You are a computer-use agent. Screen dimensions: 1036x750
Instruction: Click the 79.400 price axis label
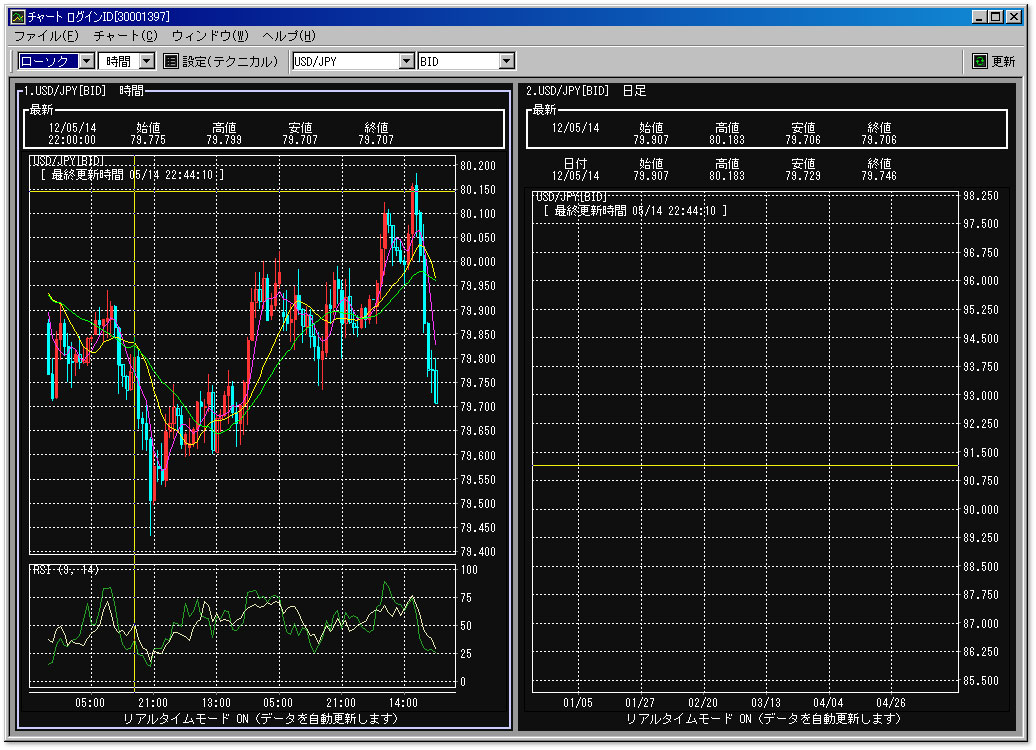[478, 552]
